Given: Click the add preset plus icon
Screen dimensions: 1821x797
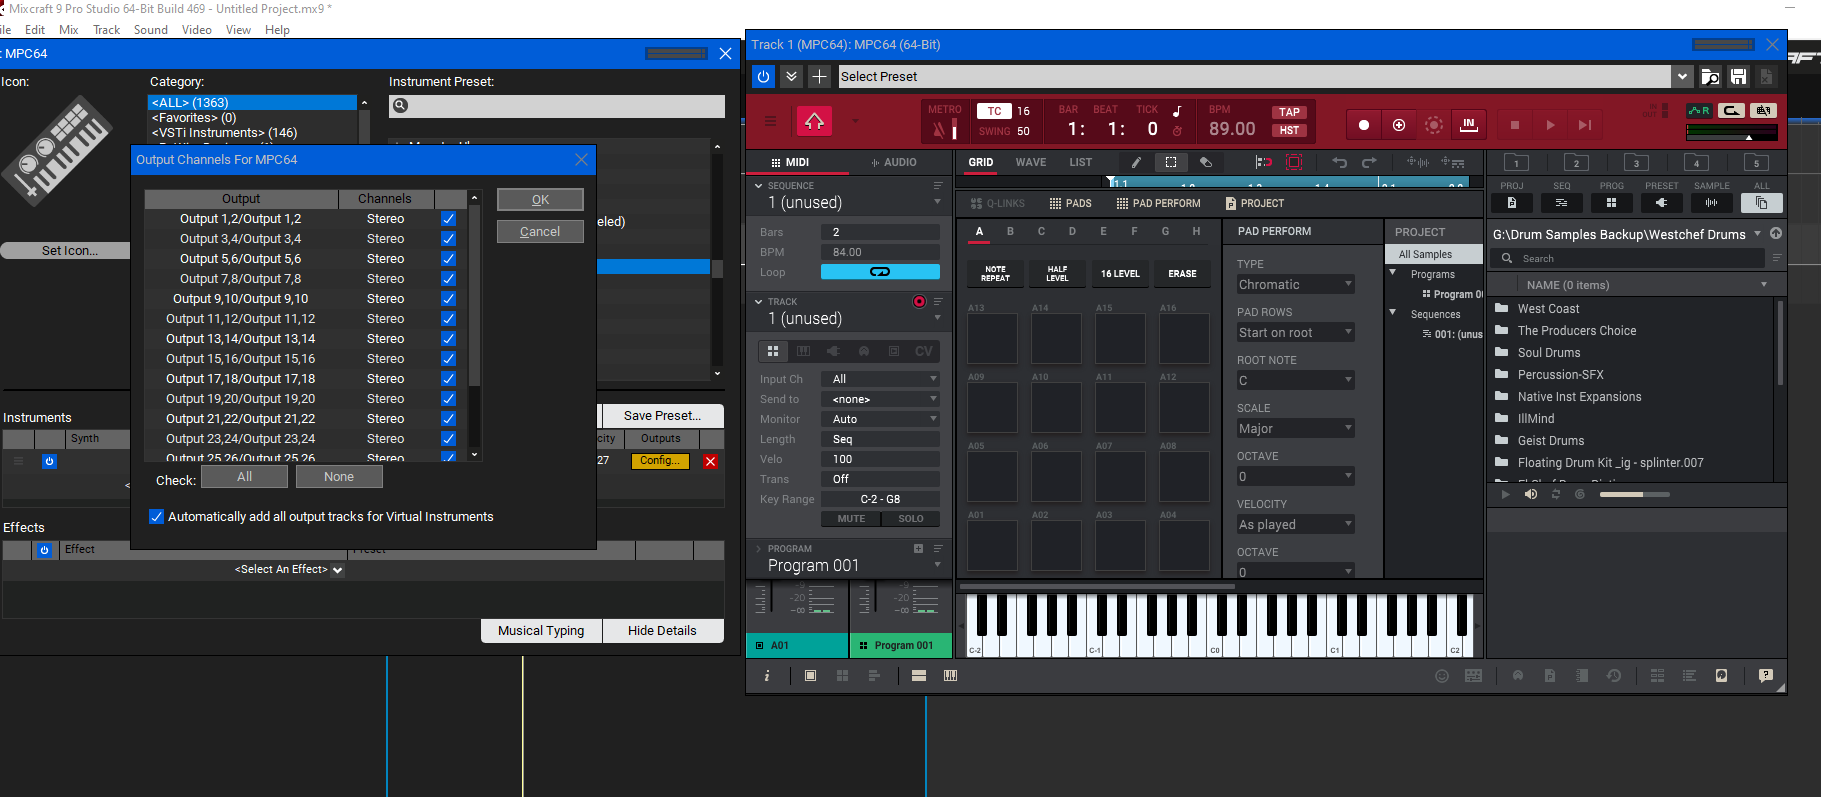Looking at the screenshot, I should pyautogui.click(x=819, y=76).
